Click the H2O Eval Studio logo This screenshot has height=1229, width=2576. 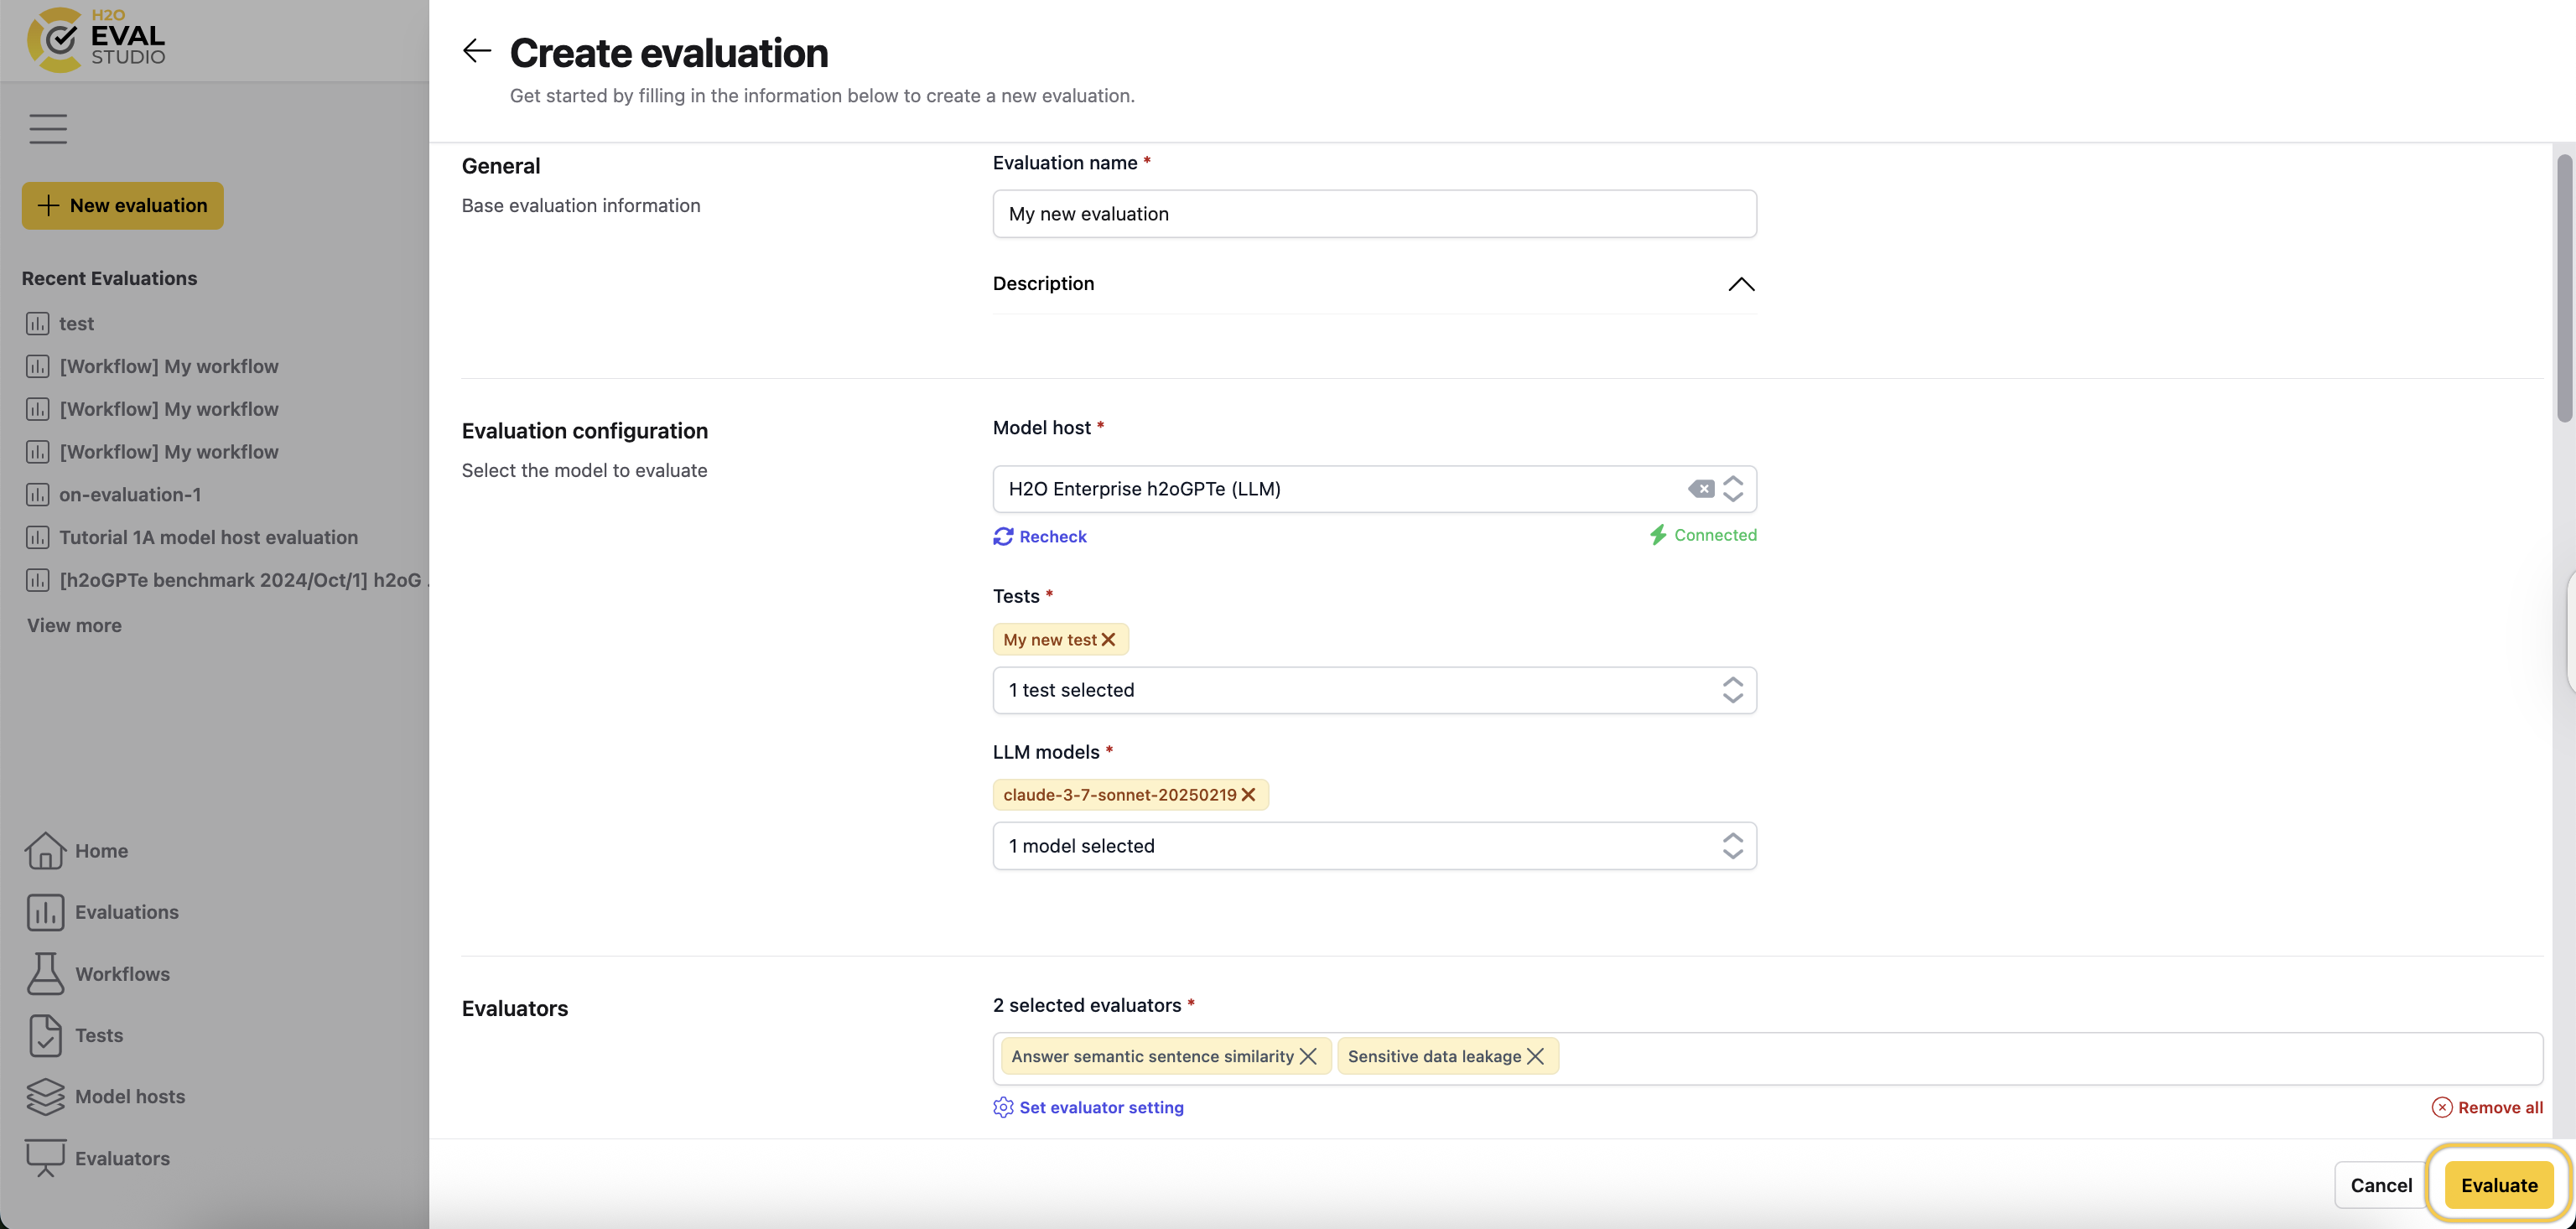point(95,40)
